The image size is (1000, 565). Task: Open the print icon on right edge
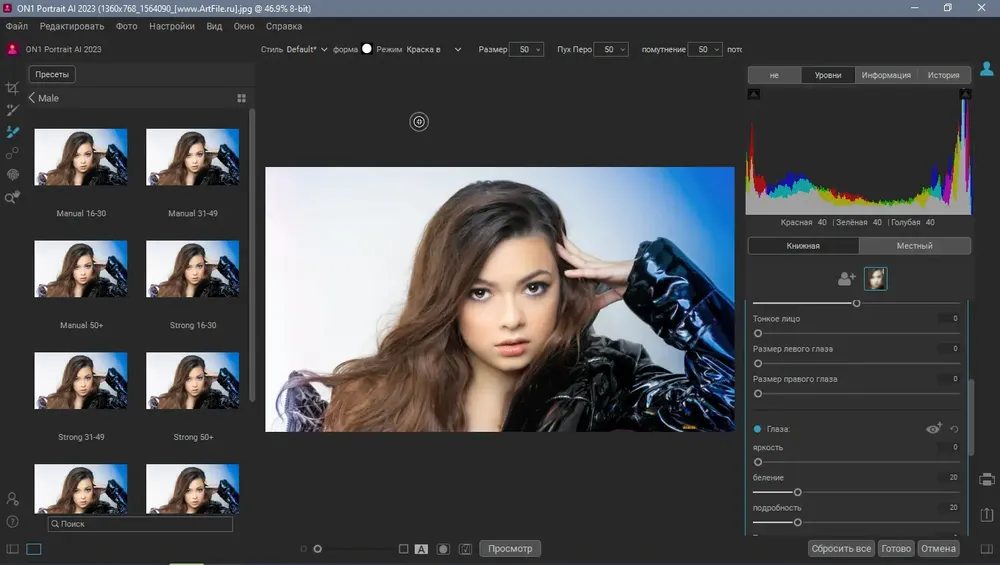[987, 479]
